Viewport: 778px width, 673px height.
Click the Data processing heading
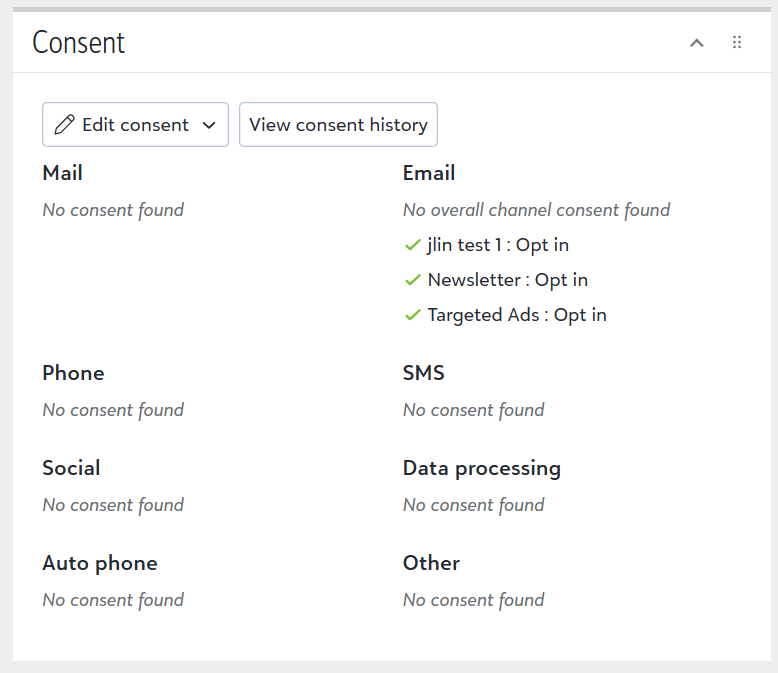pyautogui.click(x=481, y=468)
